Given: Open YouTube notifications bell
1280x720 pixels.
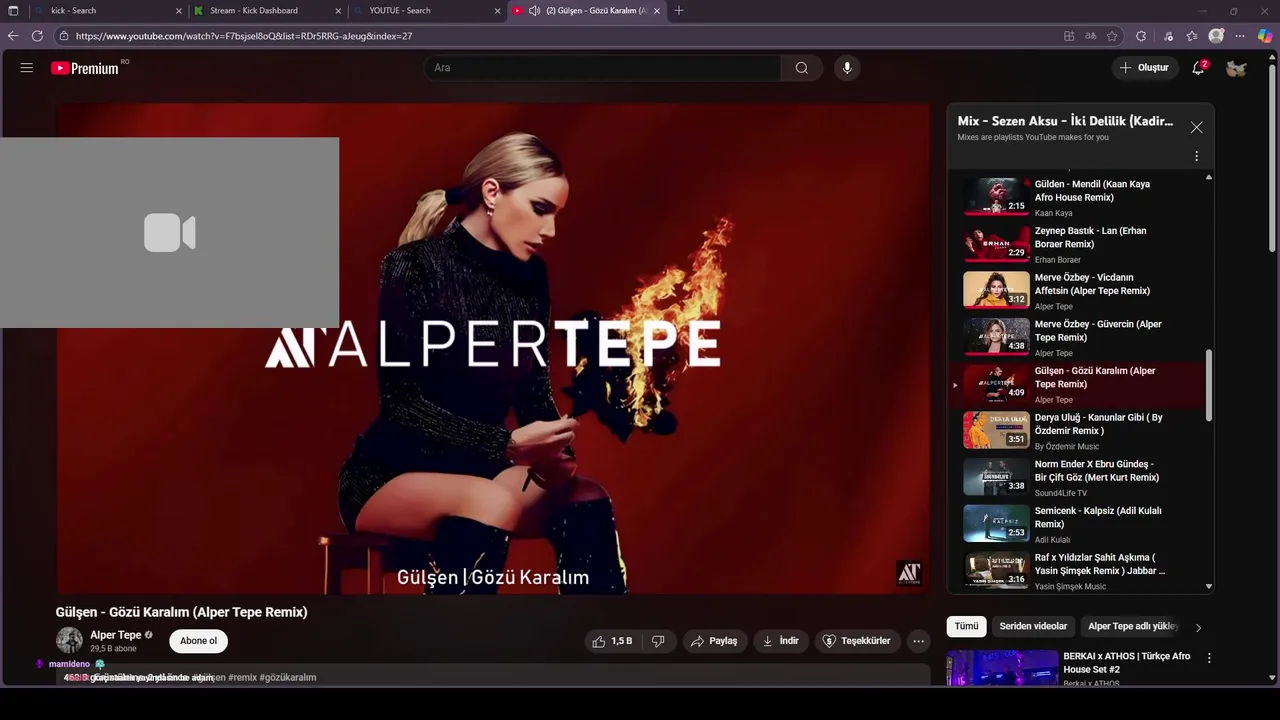Looking at the screenshot, I should click(1198, 68).
